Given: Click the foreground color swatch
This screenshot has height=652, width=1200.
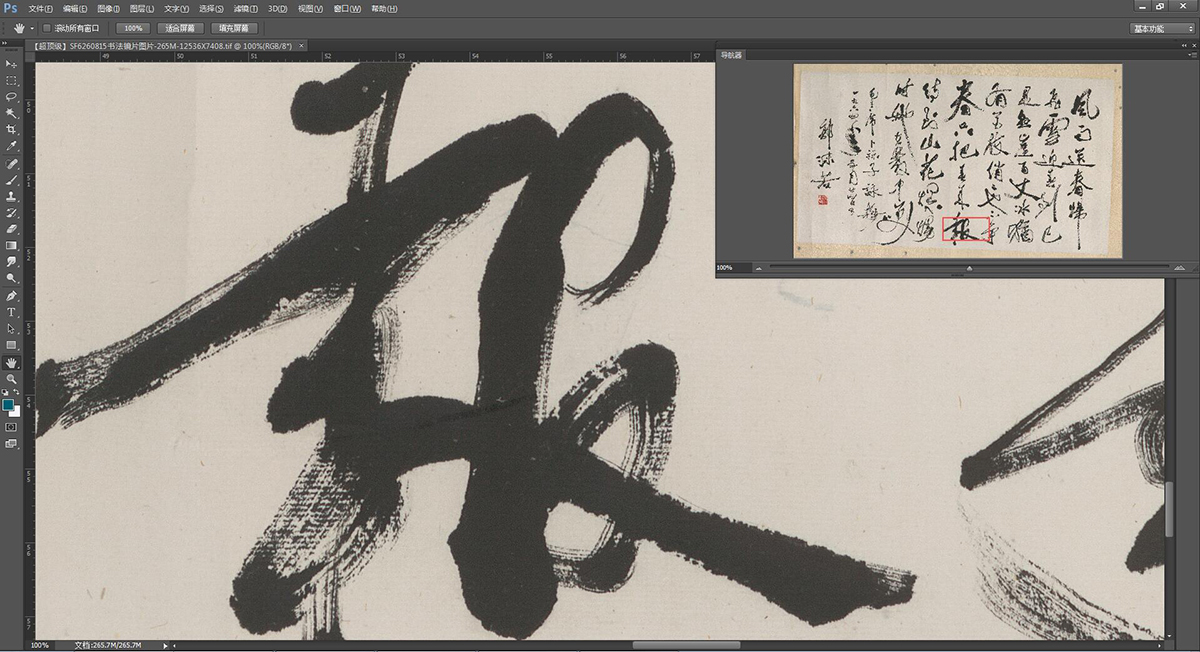Looking at the screenshot, I should coord(8,405).
